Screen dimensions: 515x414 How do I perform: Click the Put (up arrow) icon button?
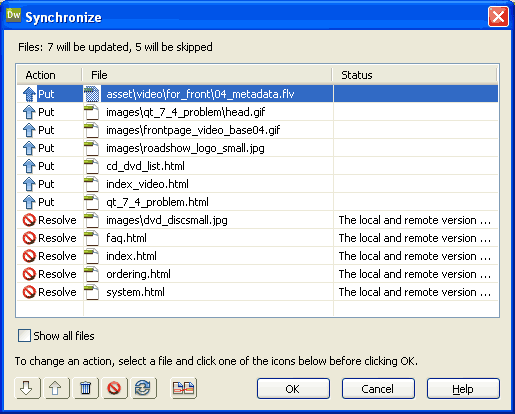point(56,388)
